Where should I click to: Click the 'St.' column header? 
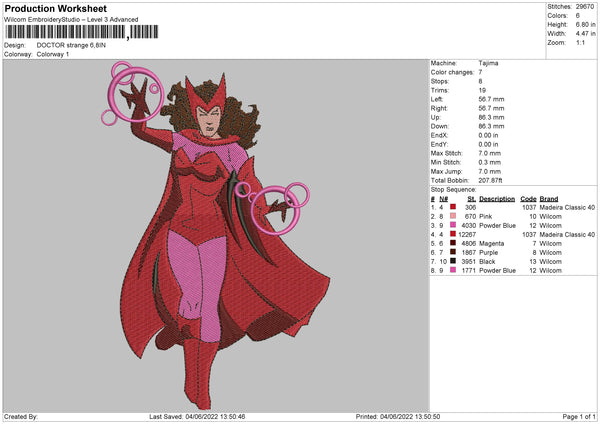471,199
